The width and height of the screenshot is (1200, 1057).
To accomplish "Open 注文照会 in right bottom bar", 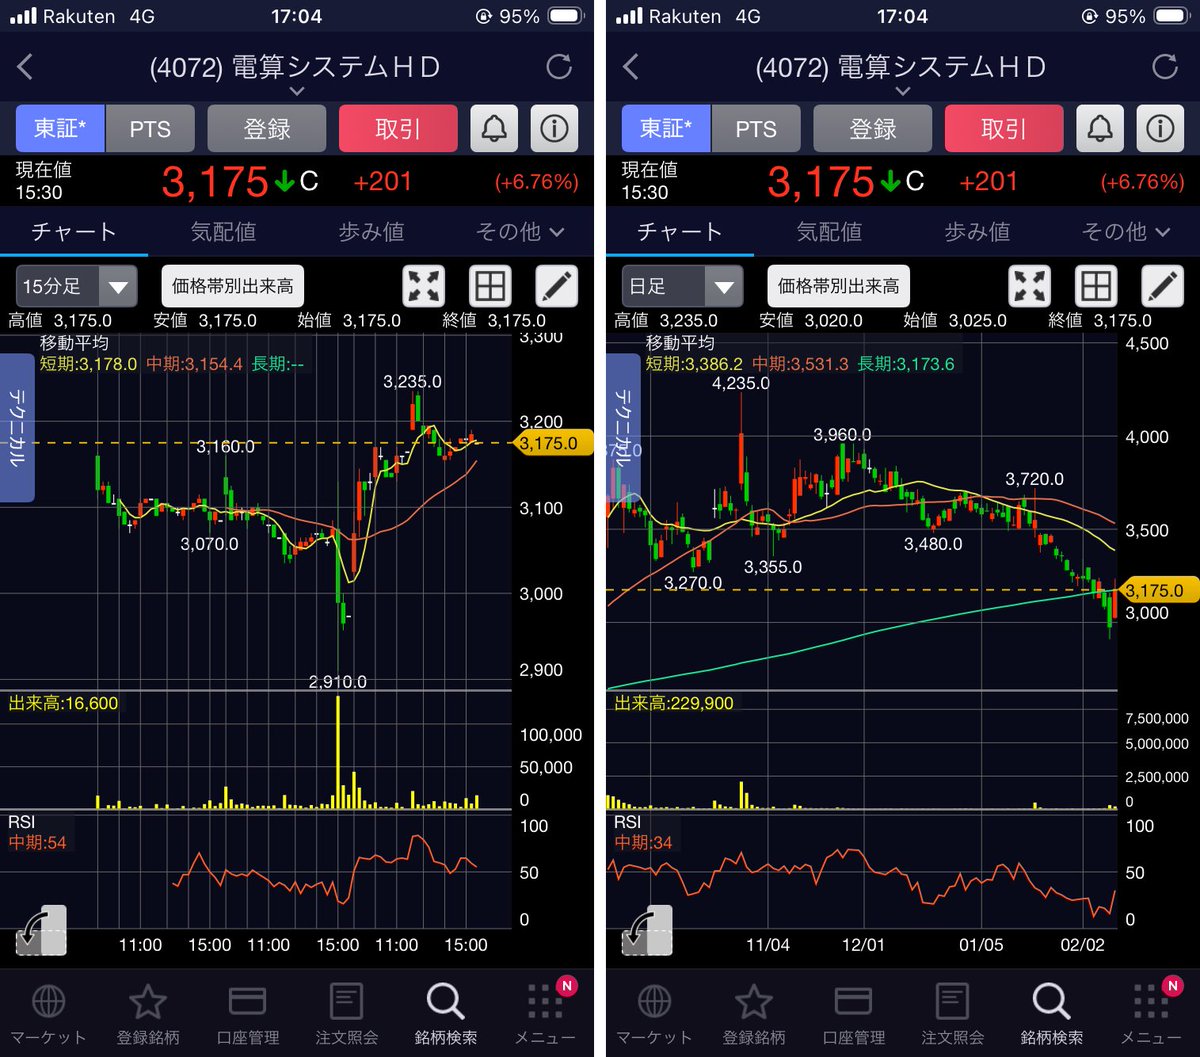I will (x=952, y=1013).
